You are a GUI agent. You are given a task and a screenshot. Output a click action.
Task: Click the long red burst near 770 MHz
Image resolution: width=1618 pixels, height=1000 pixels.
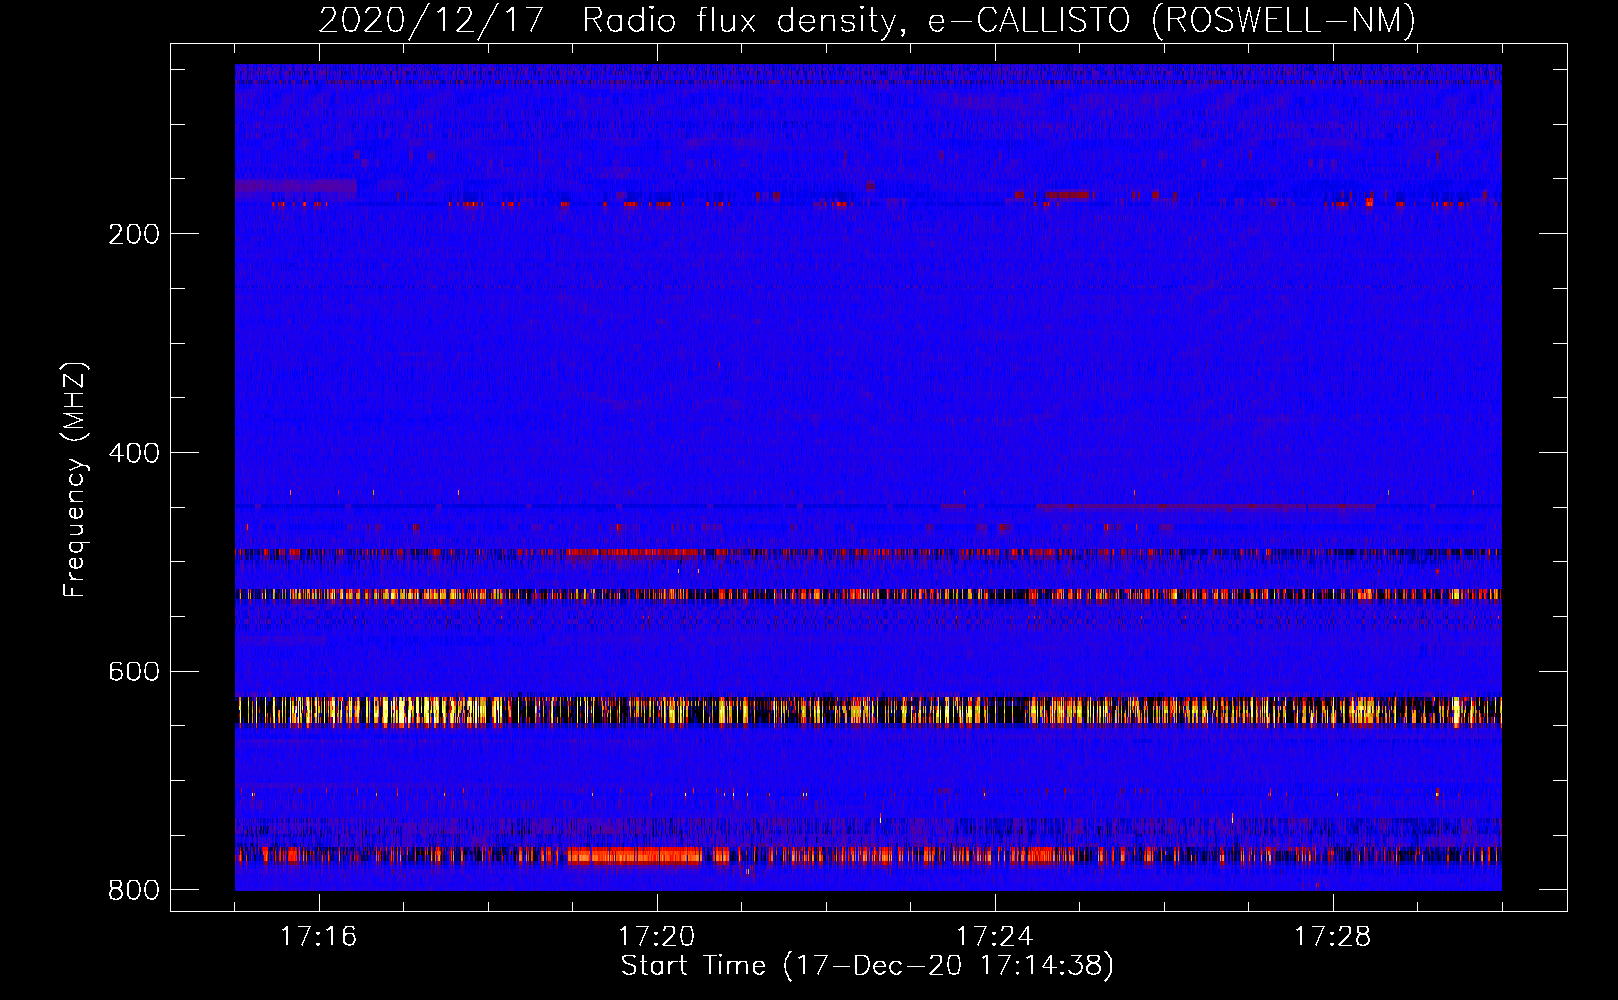pyautogui.click(x=634, y=855)
